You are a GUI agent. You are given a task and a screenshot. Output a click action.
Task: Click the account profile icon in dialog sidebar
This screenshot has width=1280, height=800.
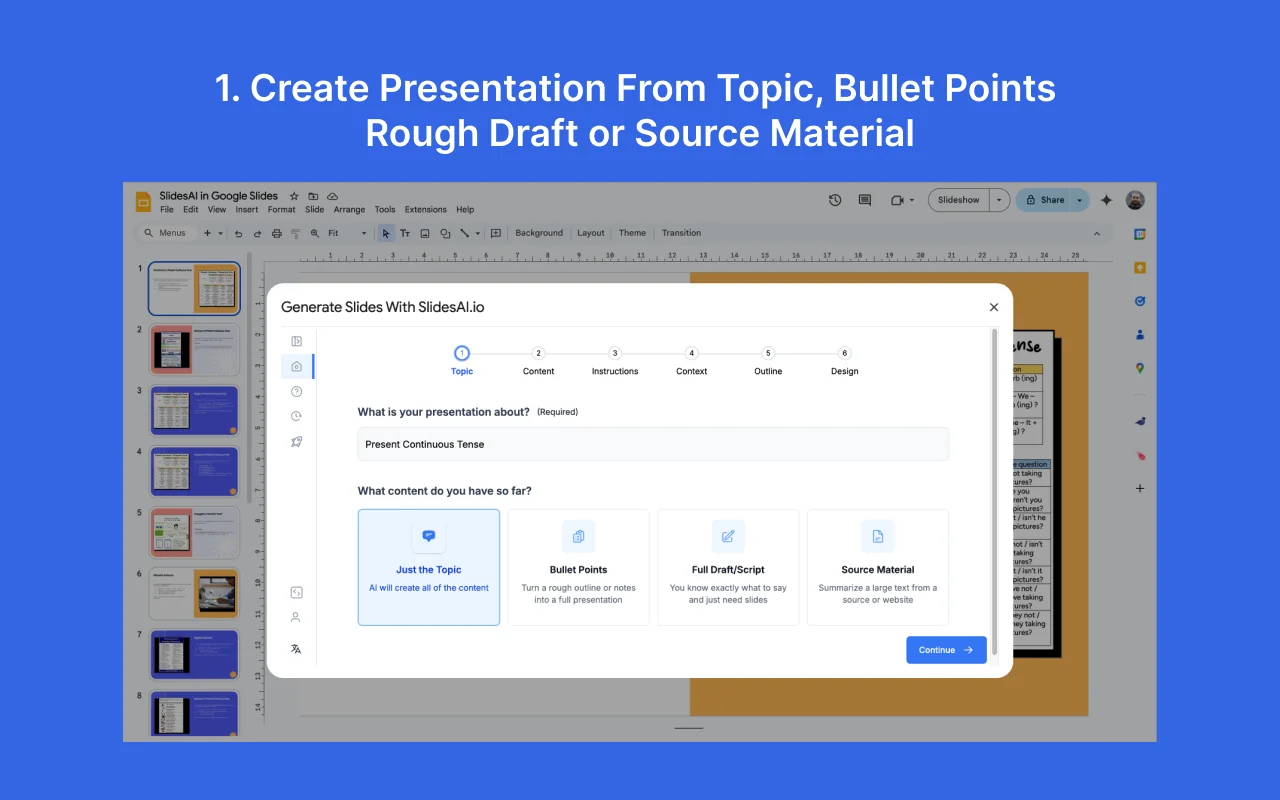click(x=296, y=618)
